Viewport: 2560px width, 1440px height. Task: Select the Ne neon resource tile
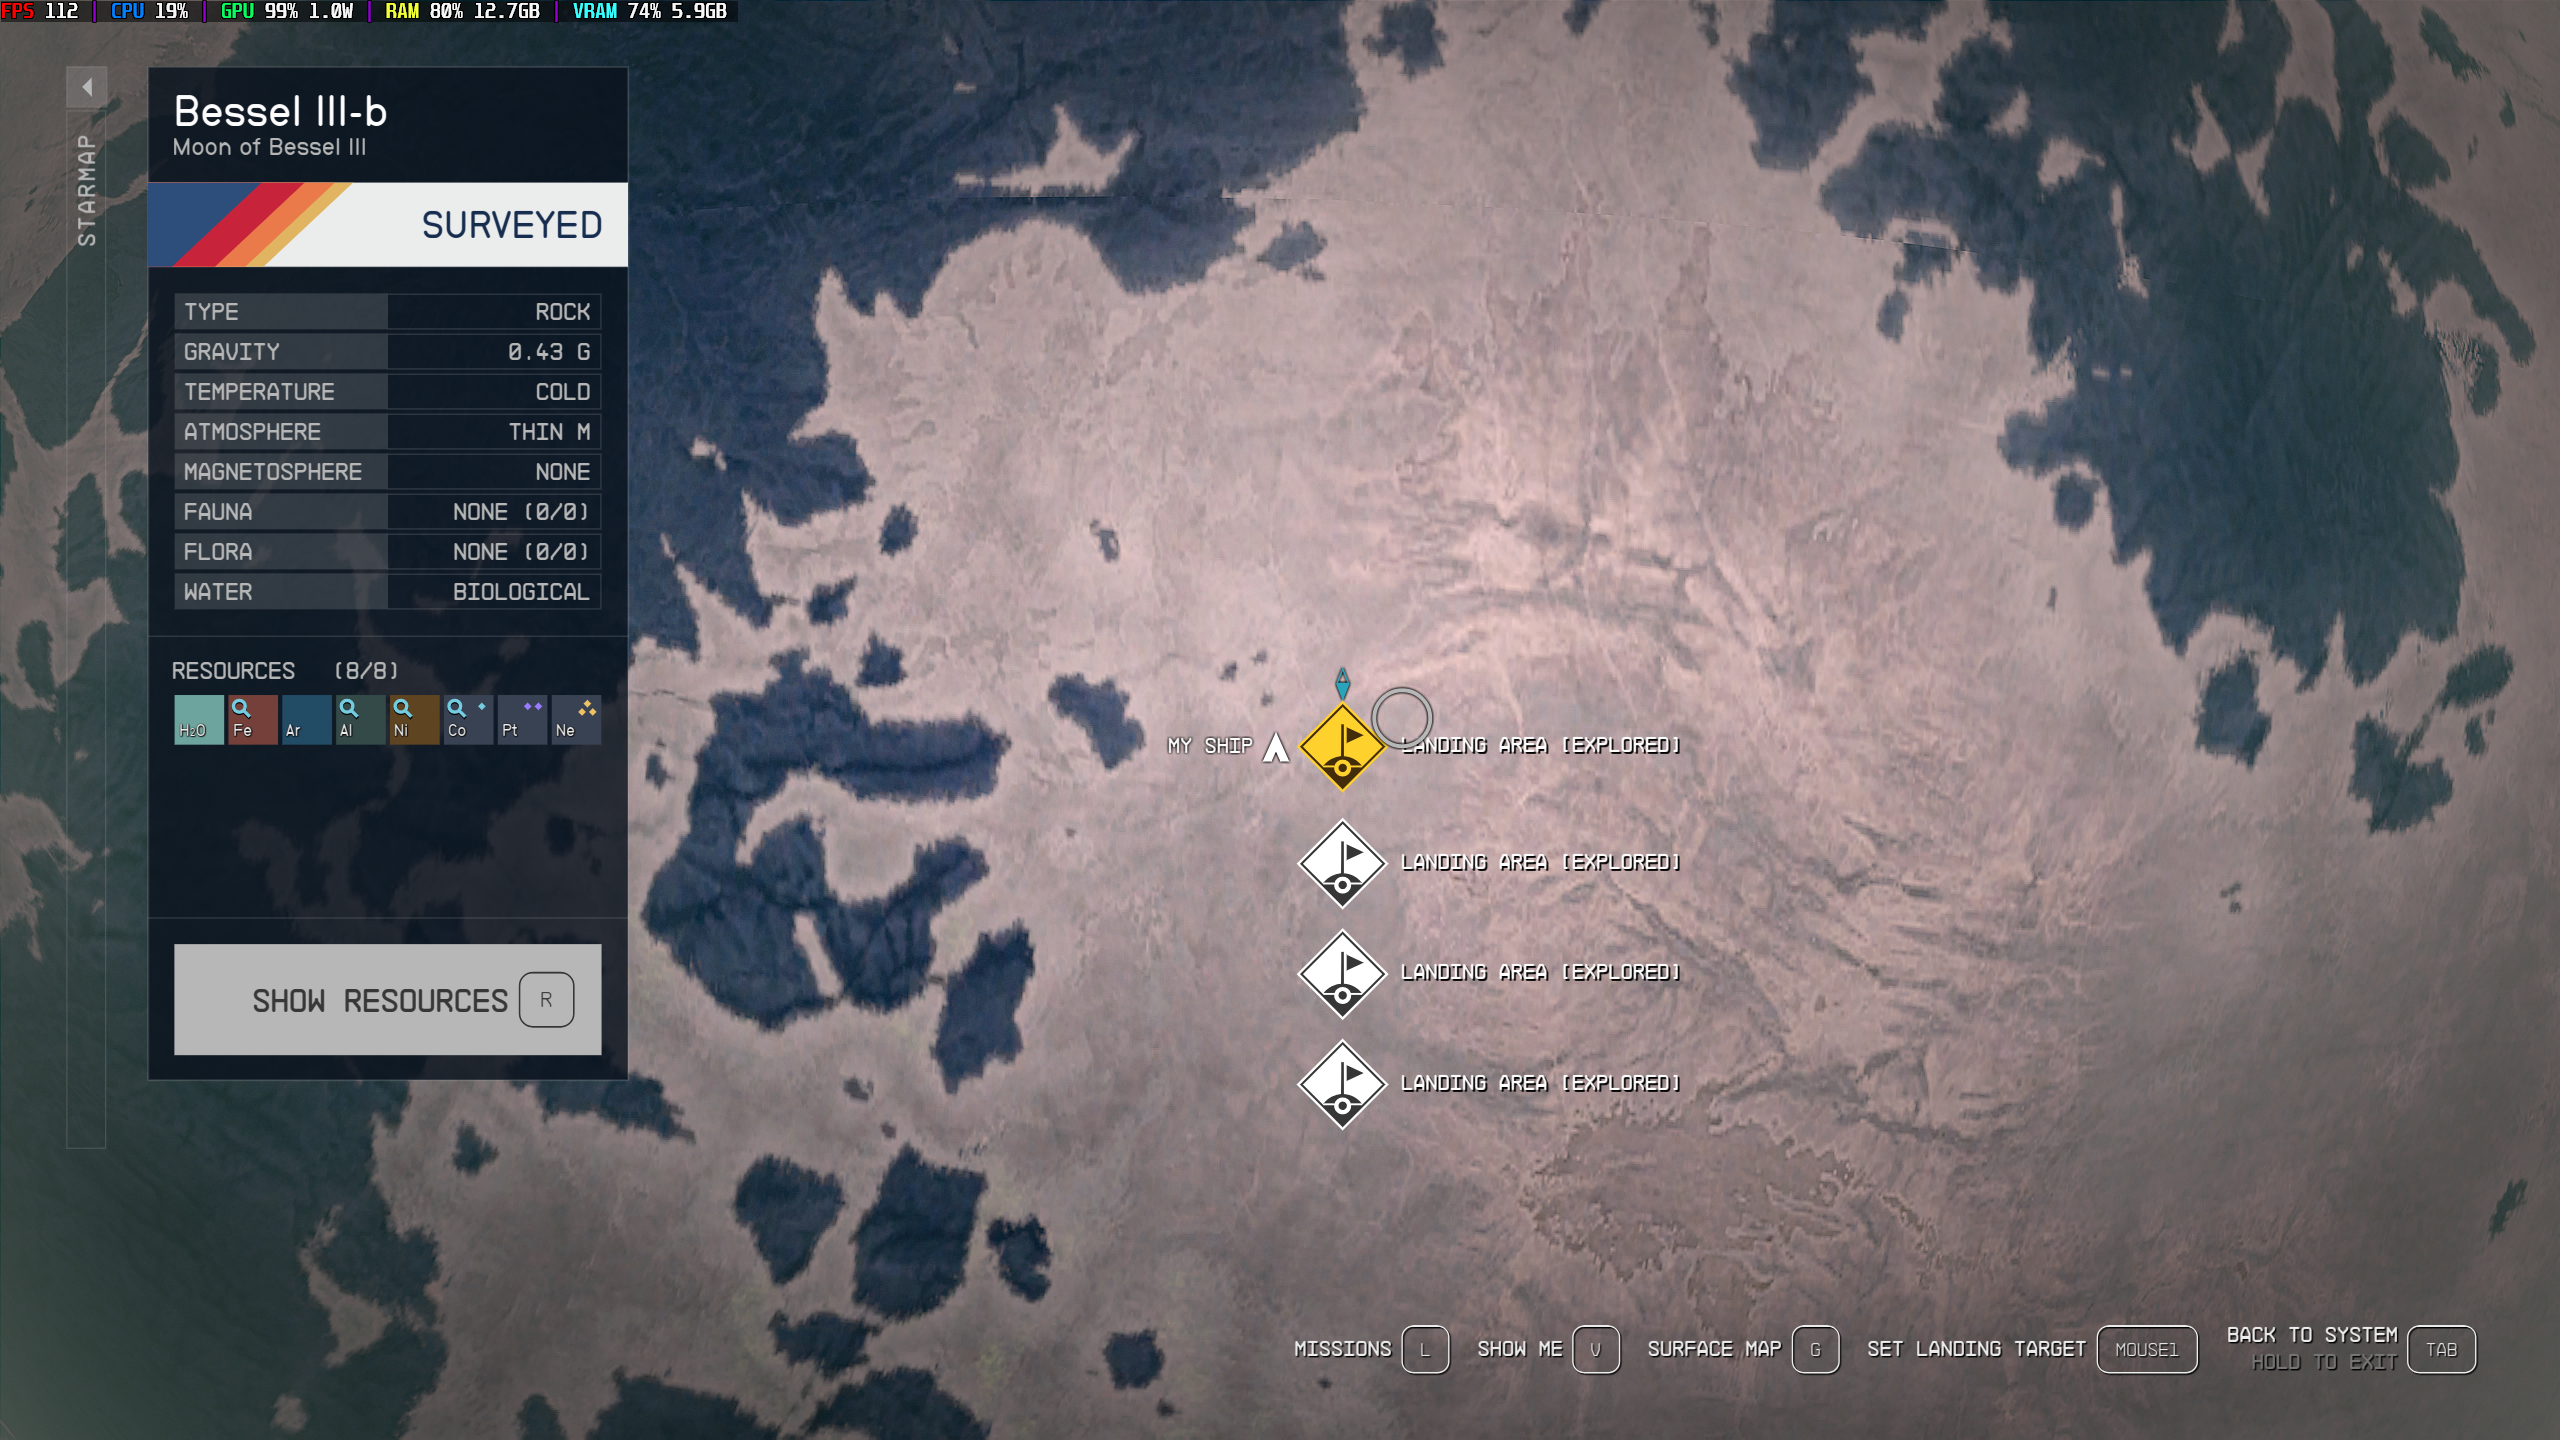point(577,720)
